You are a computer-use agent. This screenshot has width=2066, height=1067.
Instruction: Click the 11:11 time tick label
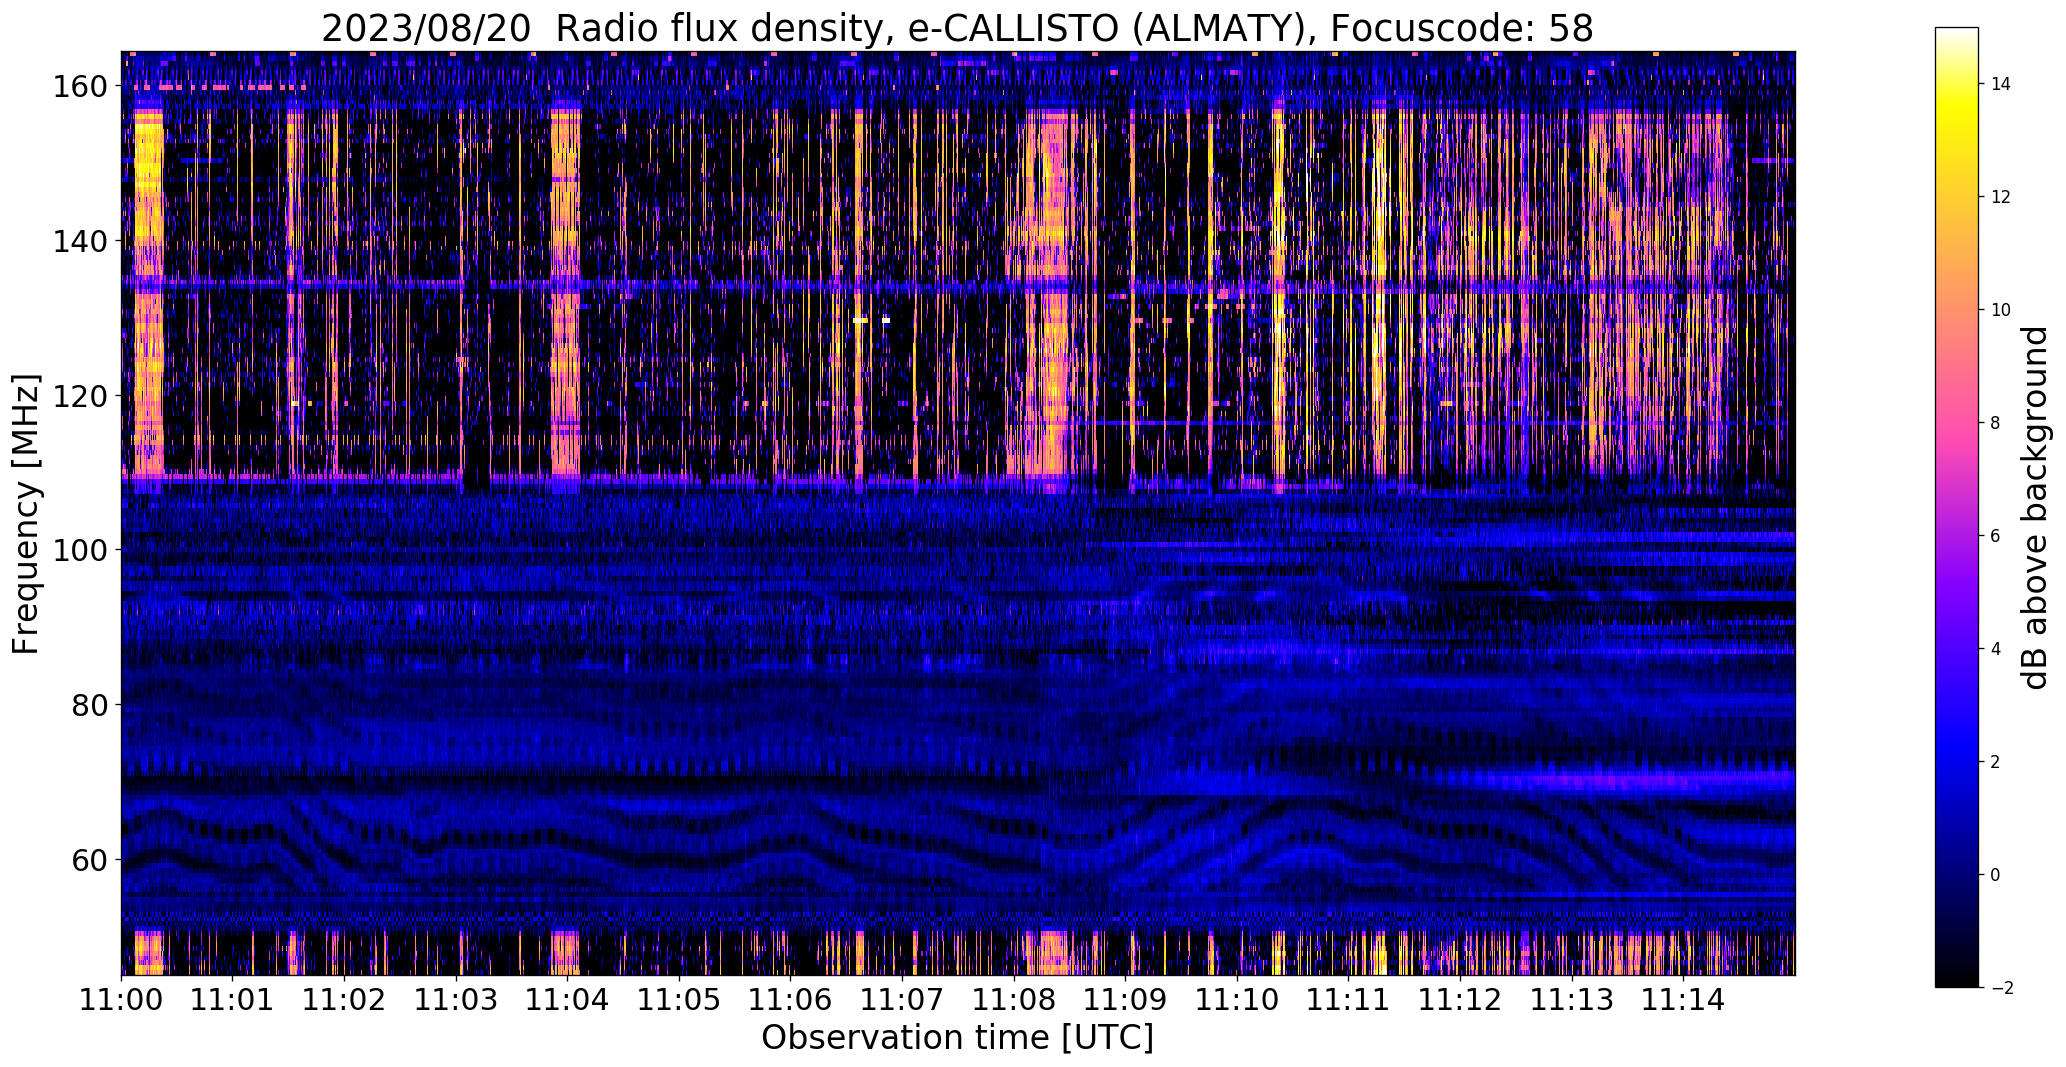(1348, 998)
